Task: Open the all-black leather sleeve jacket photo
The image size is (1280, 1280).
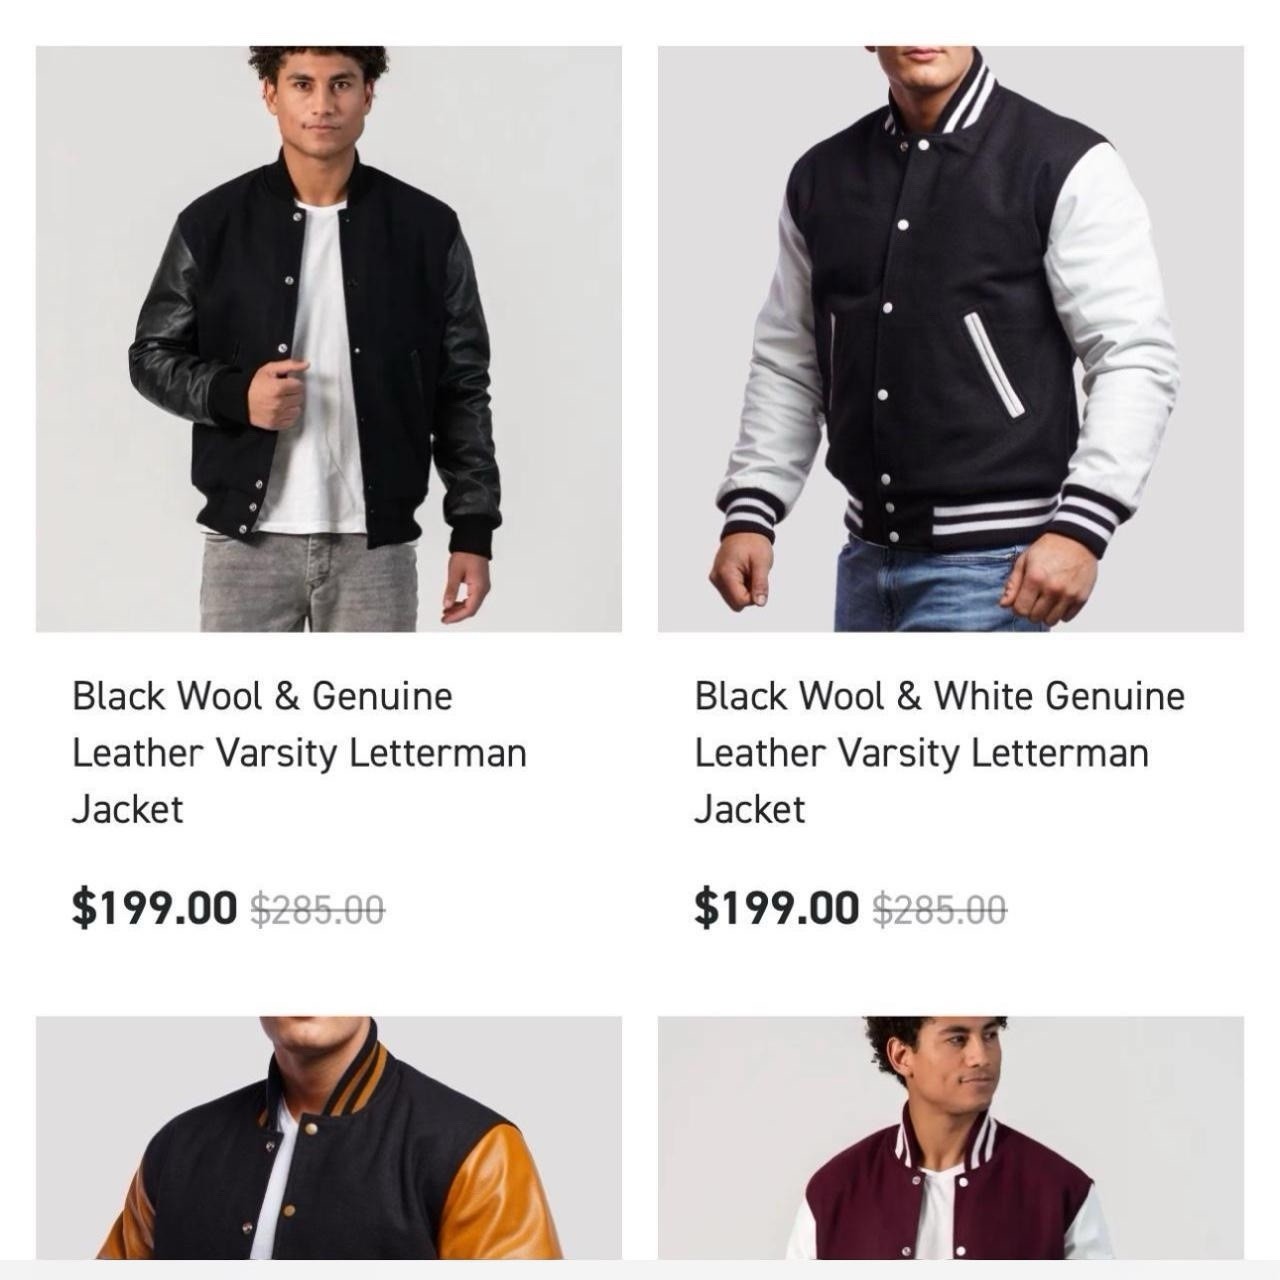Action: tap(329, 339)
